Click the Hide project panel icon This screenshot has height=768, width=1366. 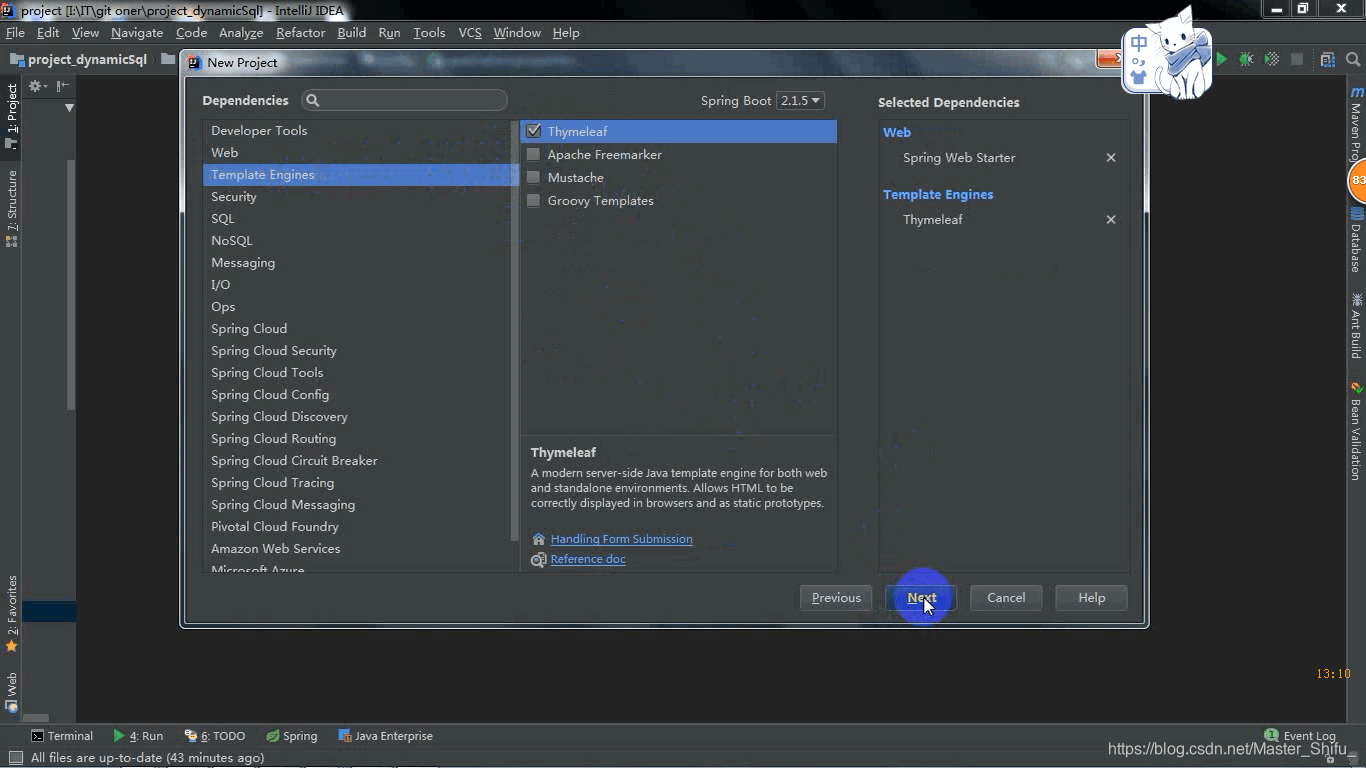pyautogui.click(x=62, y=86)
